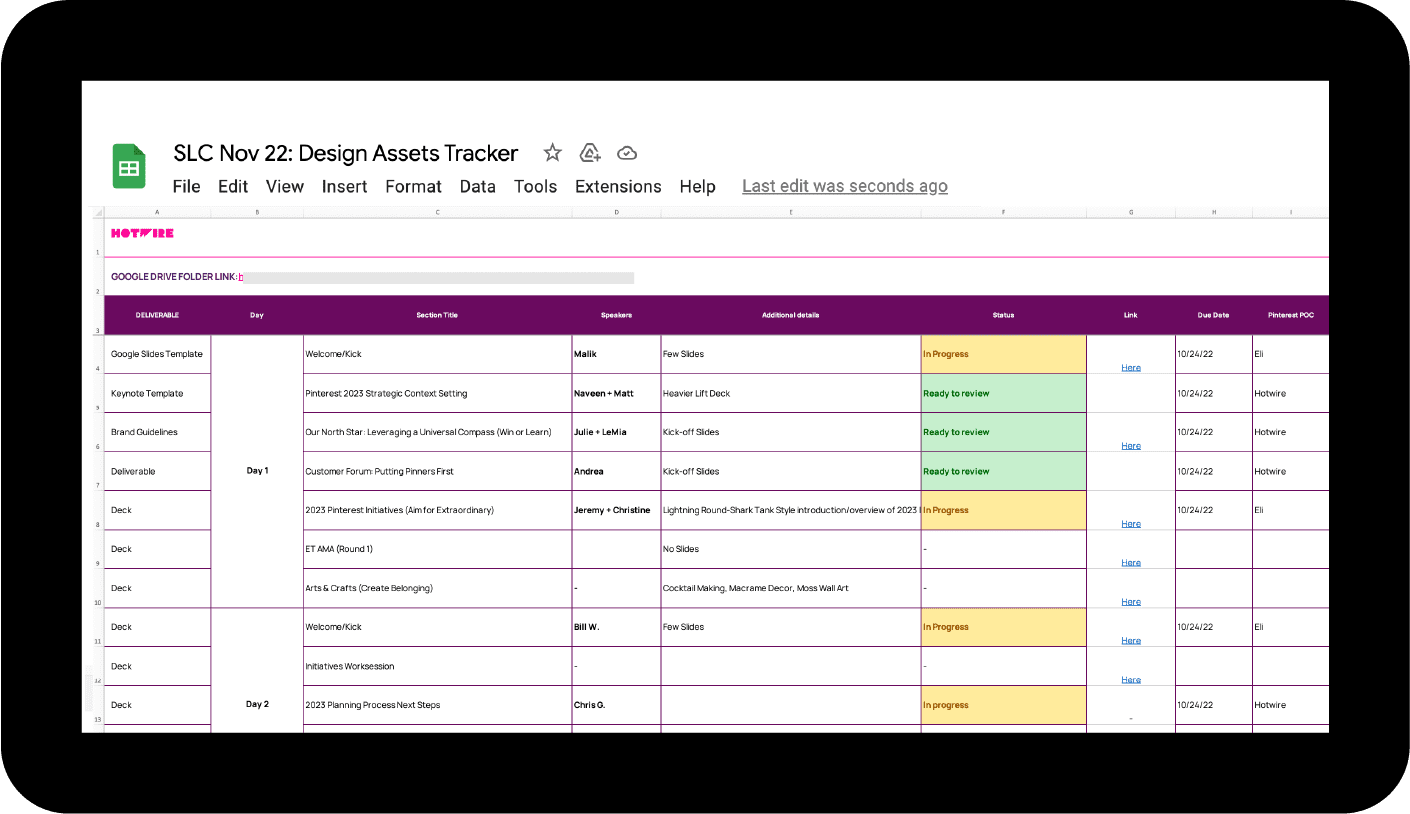Open Here link in Initiatives Worksession row

coord(1131,679)
